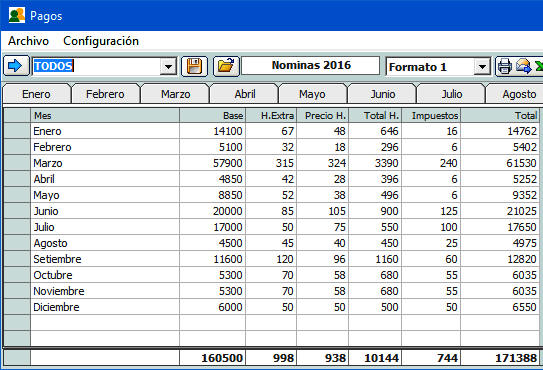Click the blue arrow go button

coord(16,66)
